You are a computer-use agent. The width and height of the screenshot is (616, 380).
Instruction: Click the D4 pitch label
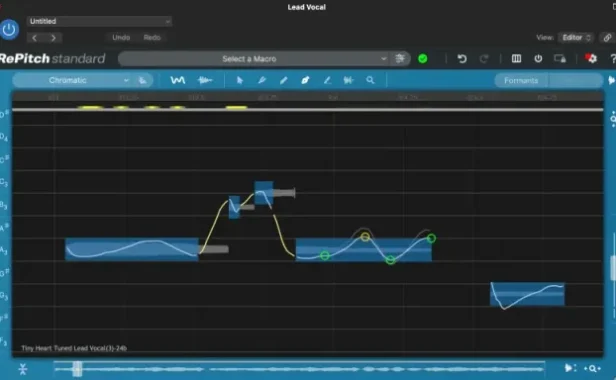4,136
